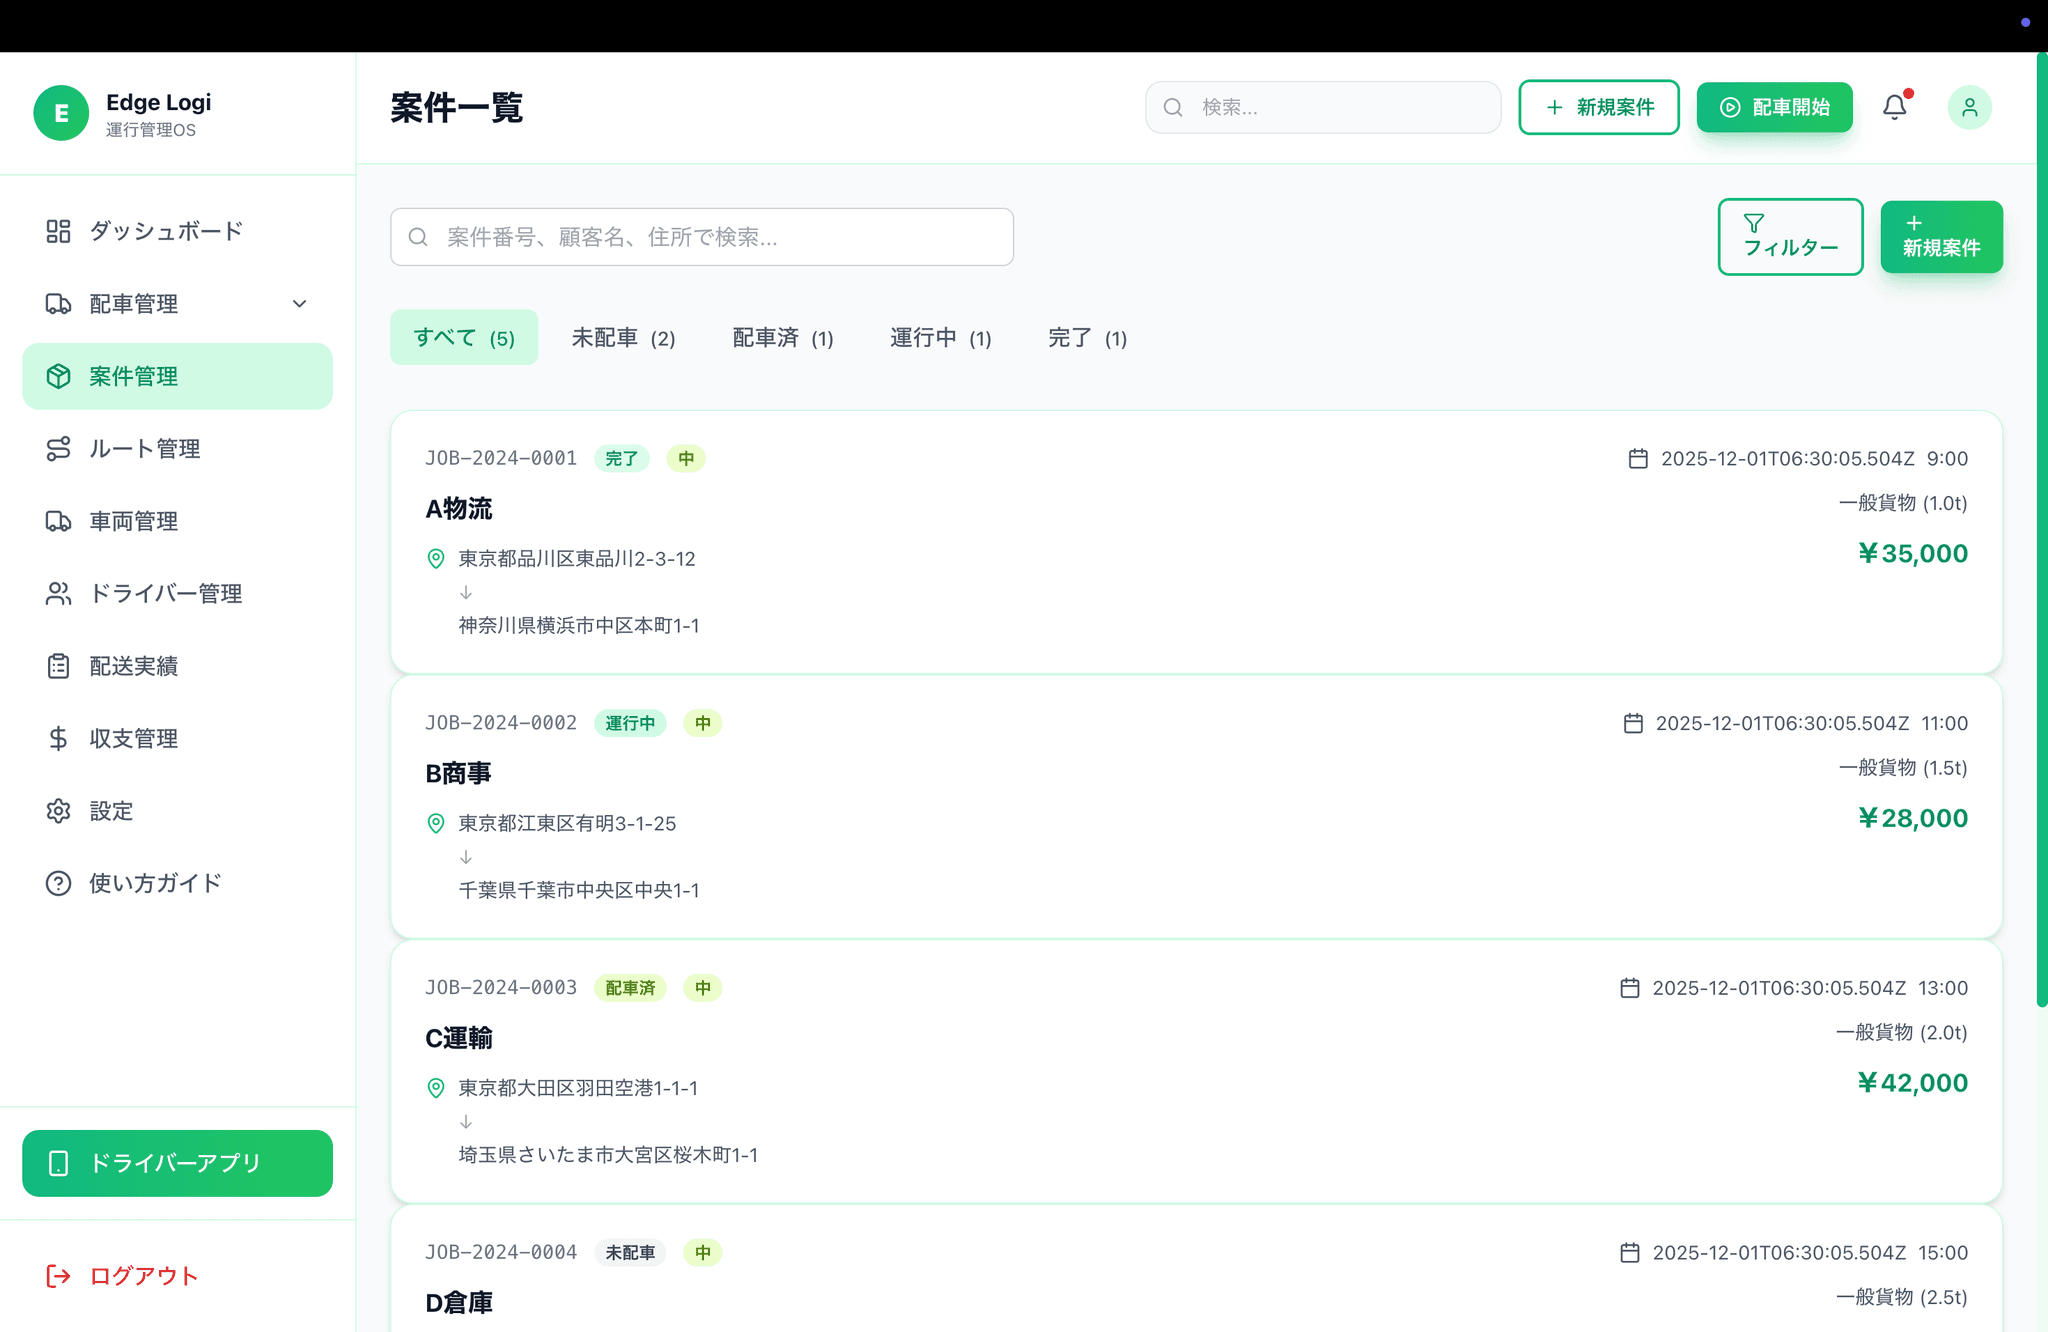The image size is (2048, 1332).
Task: Switch to the 未配車 (2) tab
Action: pos(623,338)
